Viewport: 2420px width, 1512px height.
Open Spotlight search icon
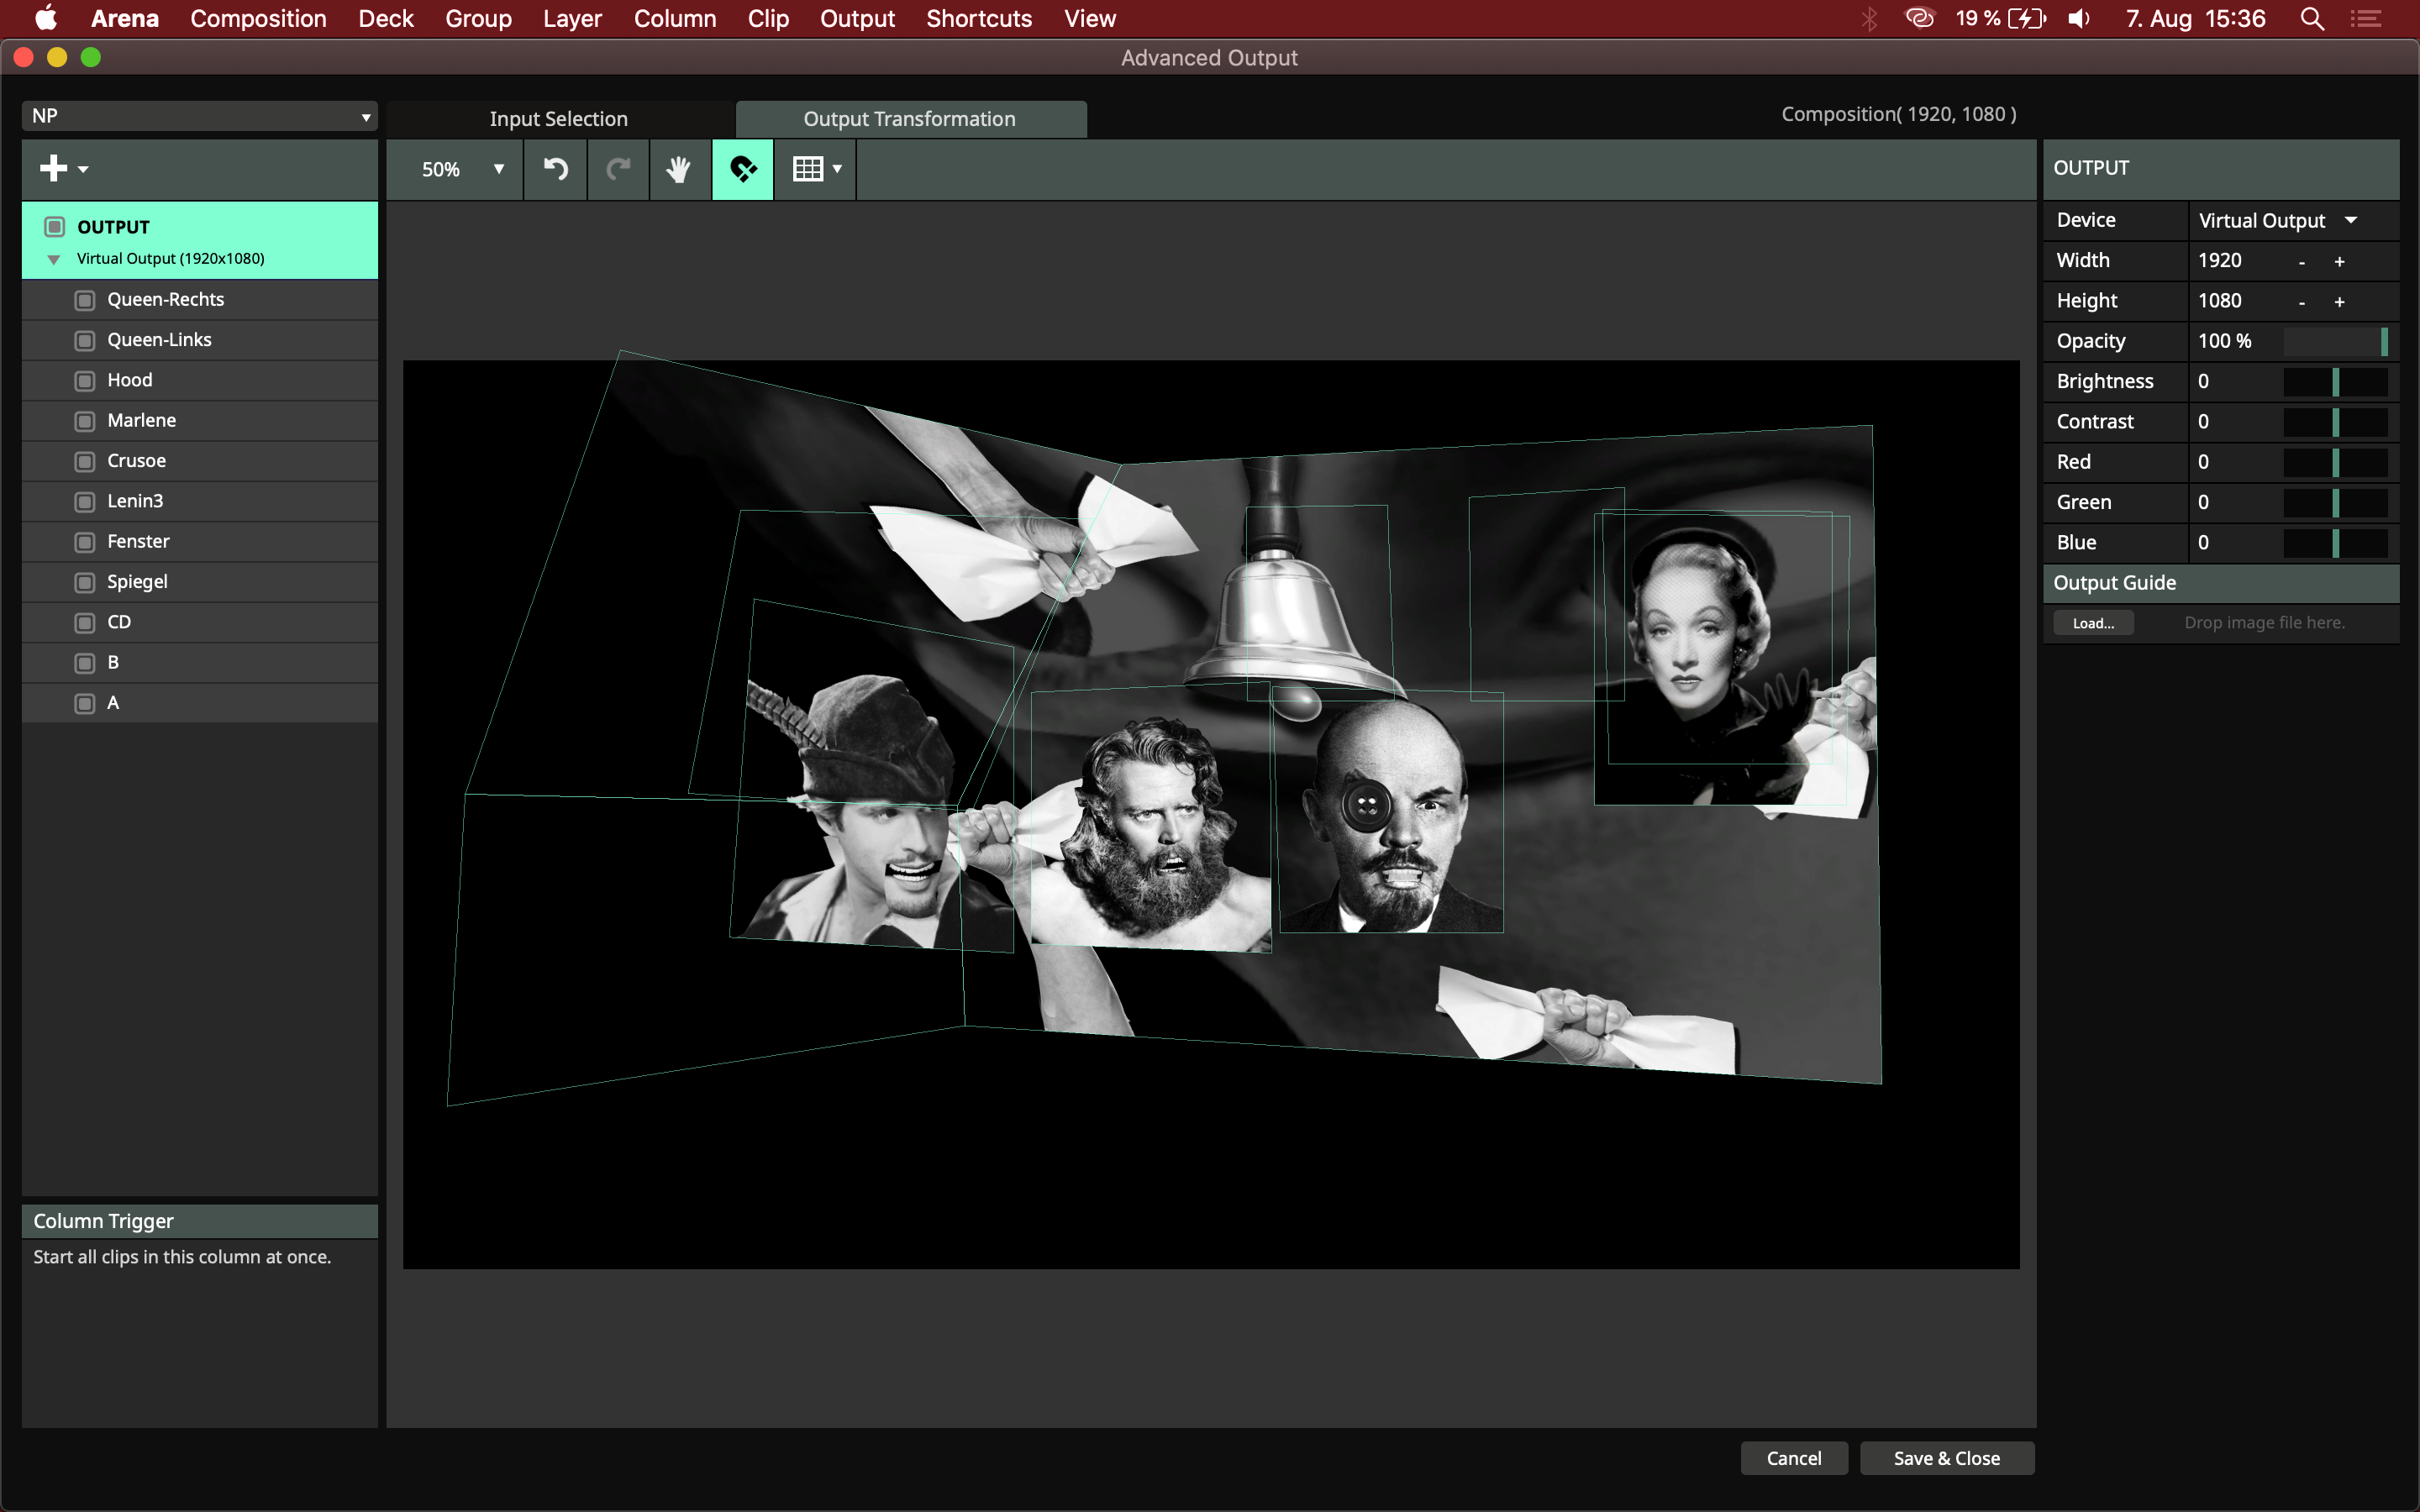[x=2311, y=18]
